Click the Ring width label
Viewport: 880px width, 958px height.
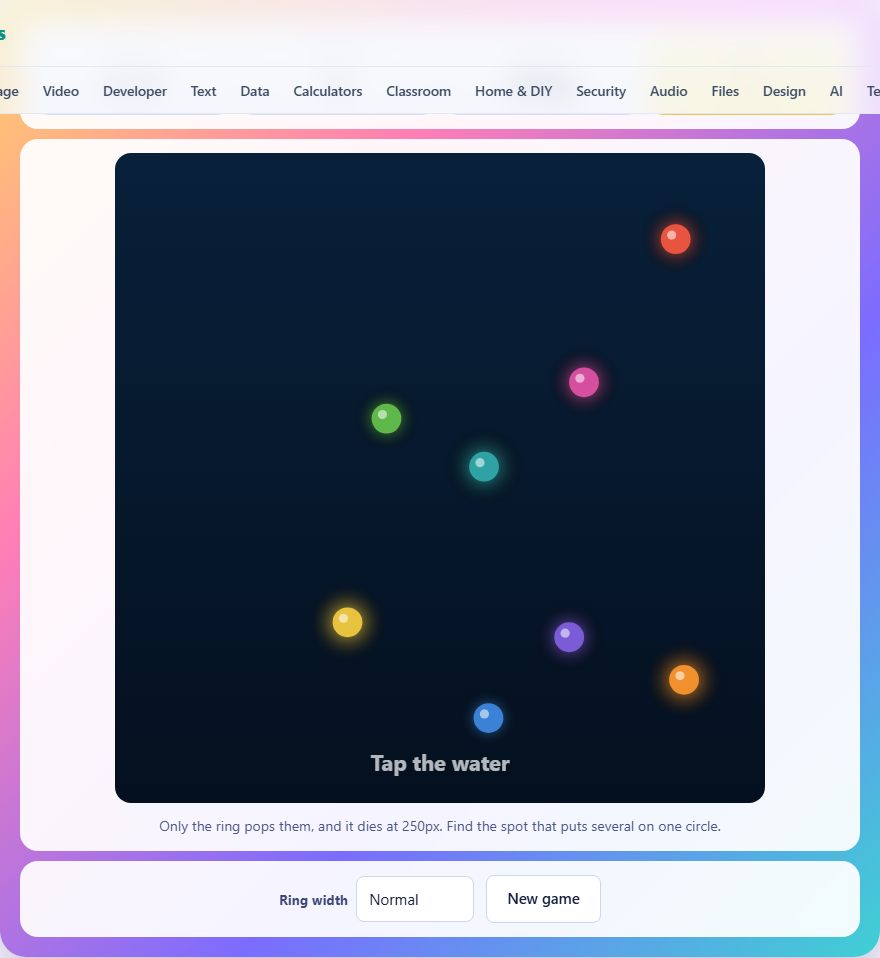click(x=314, y=900)
